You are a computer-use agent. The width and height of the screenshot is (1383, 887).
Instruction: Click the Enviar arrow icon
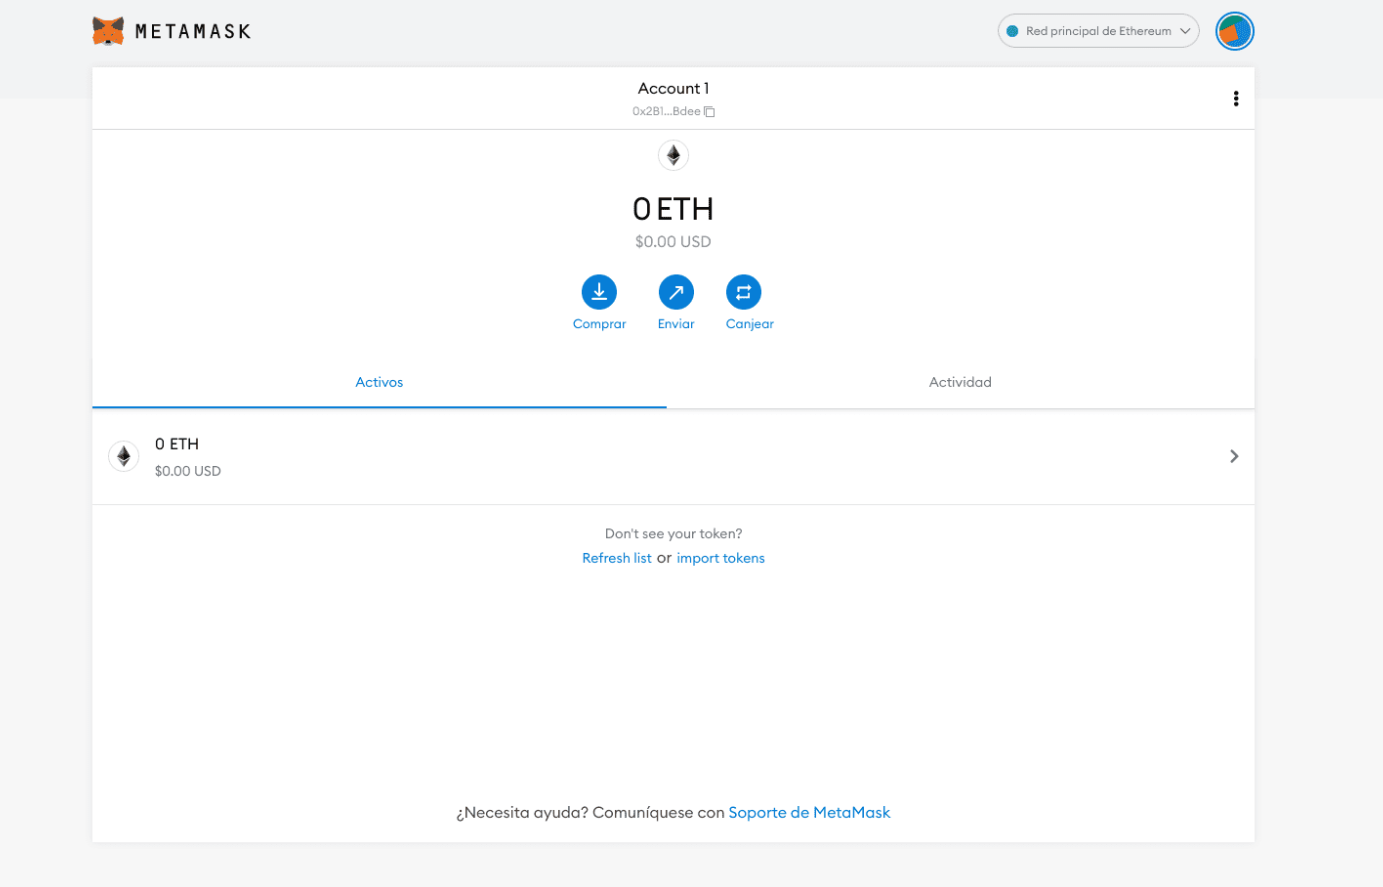click(x=676, y=292)
